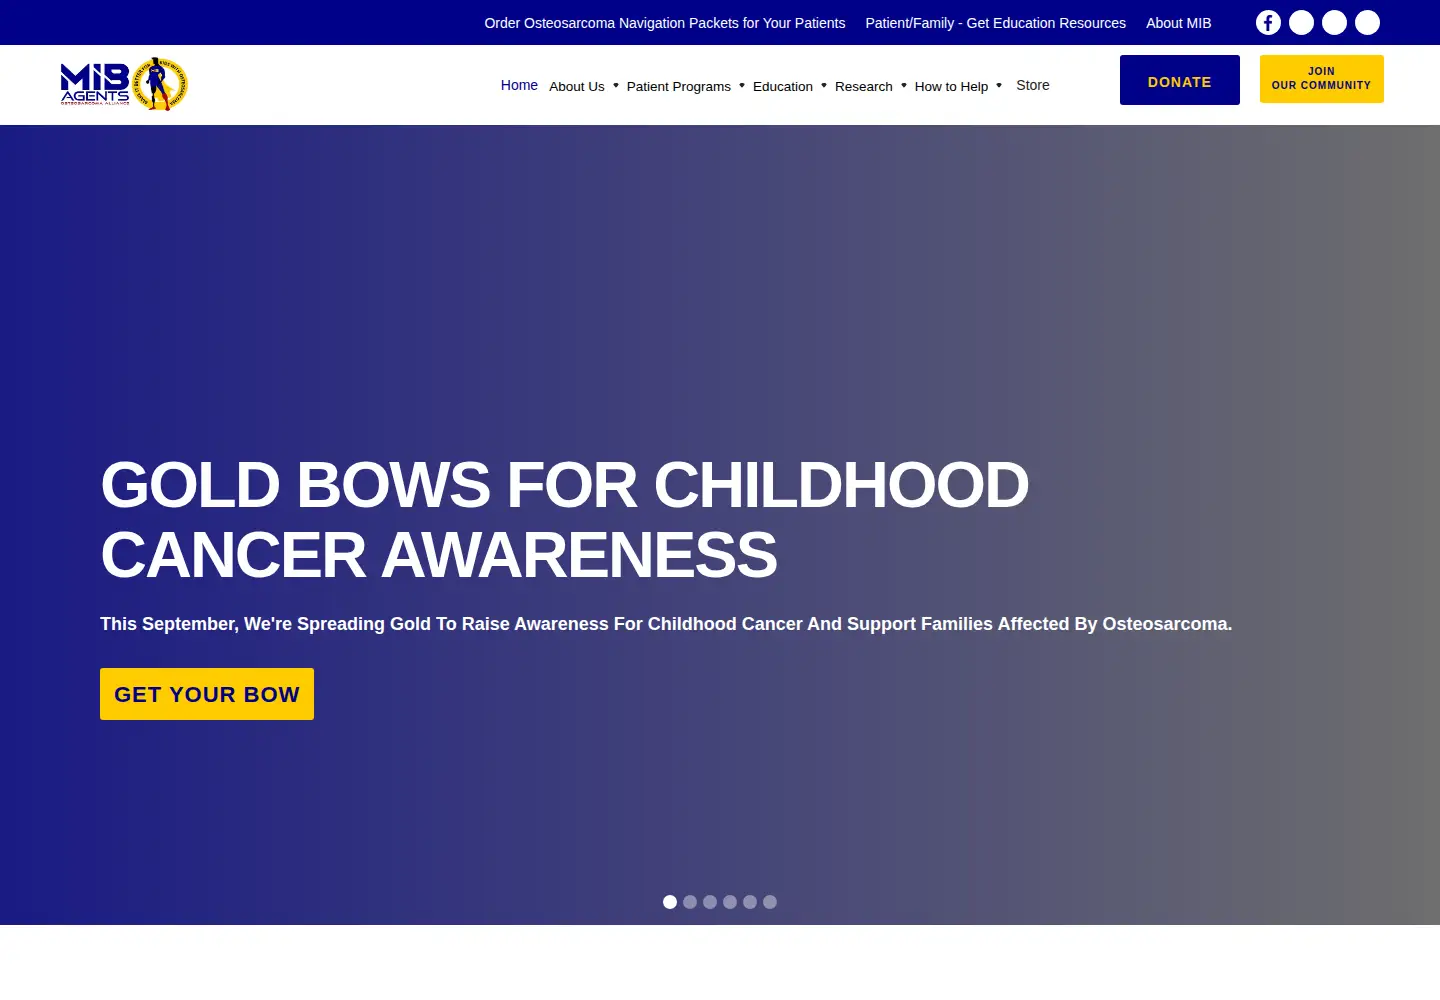Select the third carousel slide dot
Screen dimensions: 1440x1000
coord(710,902)
